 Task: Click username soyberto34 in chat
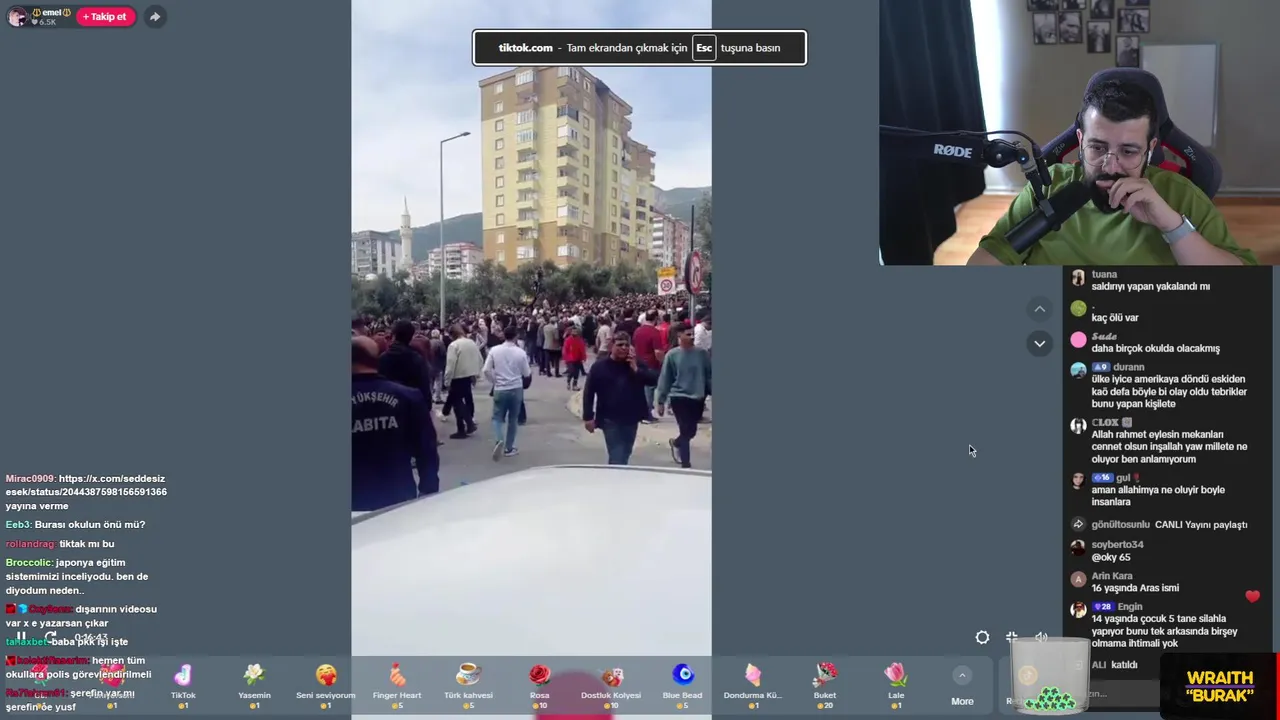1117,545
